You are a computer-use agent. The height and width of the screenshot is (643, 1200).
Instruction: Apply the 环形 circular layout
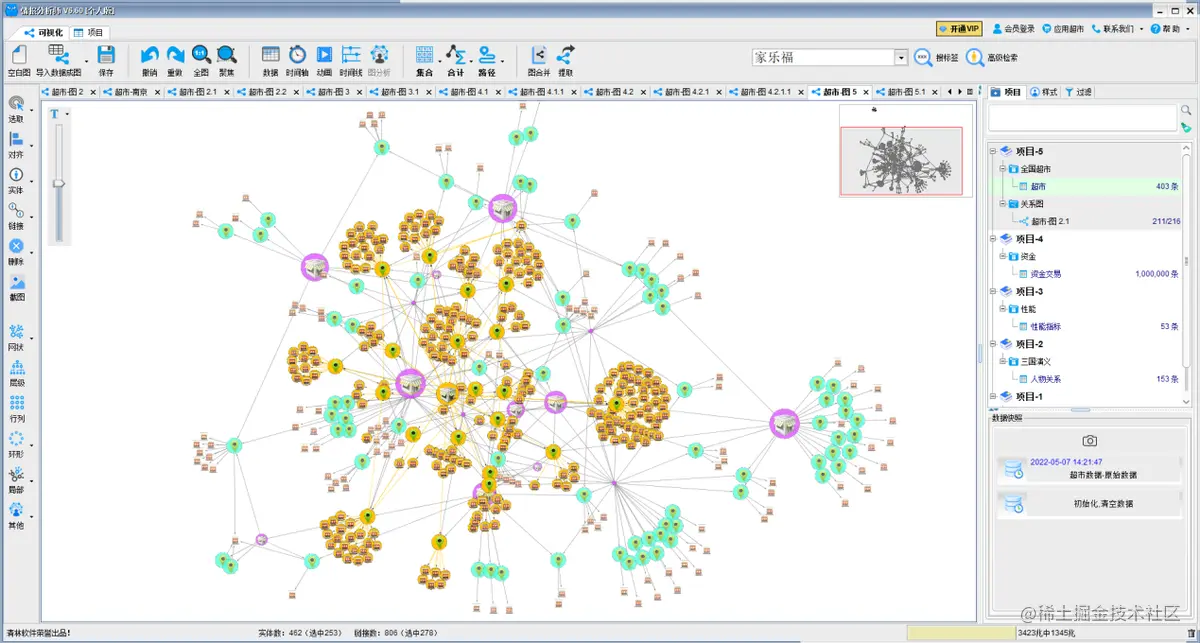[16, 439]
